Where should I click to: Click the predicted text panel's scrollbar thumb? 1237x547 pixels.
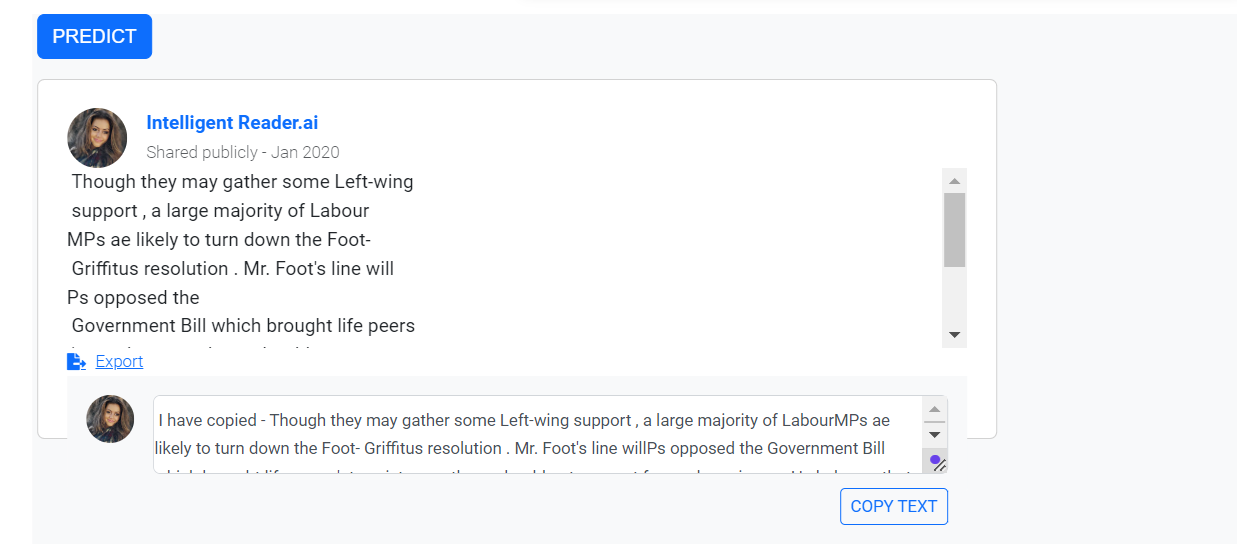click(x=954, y=229)
